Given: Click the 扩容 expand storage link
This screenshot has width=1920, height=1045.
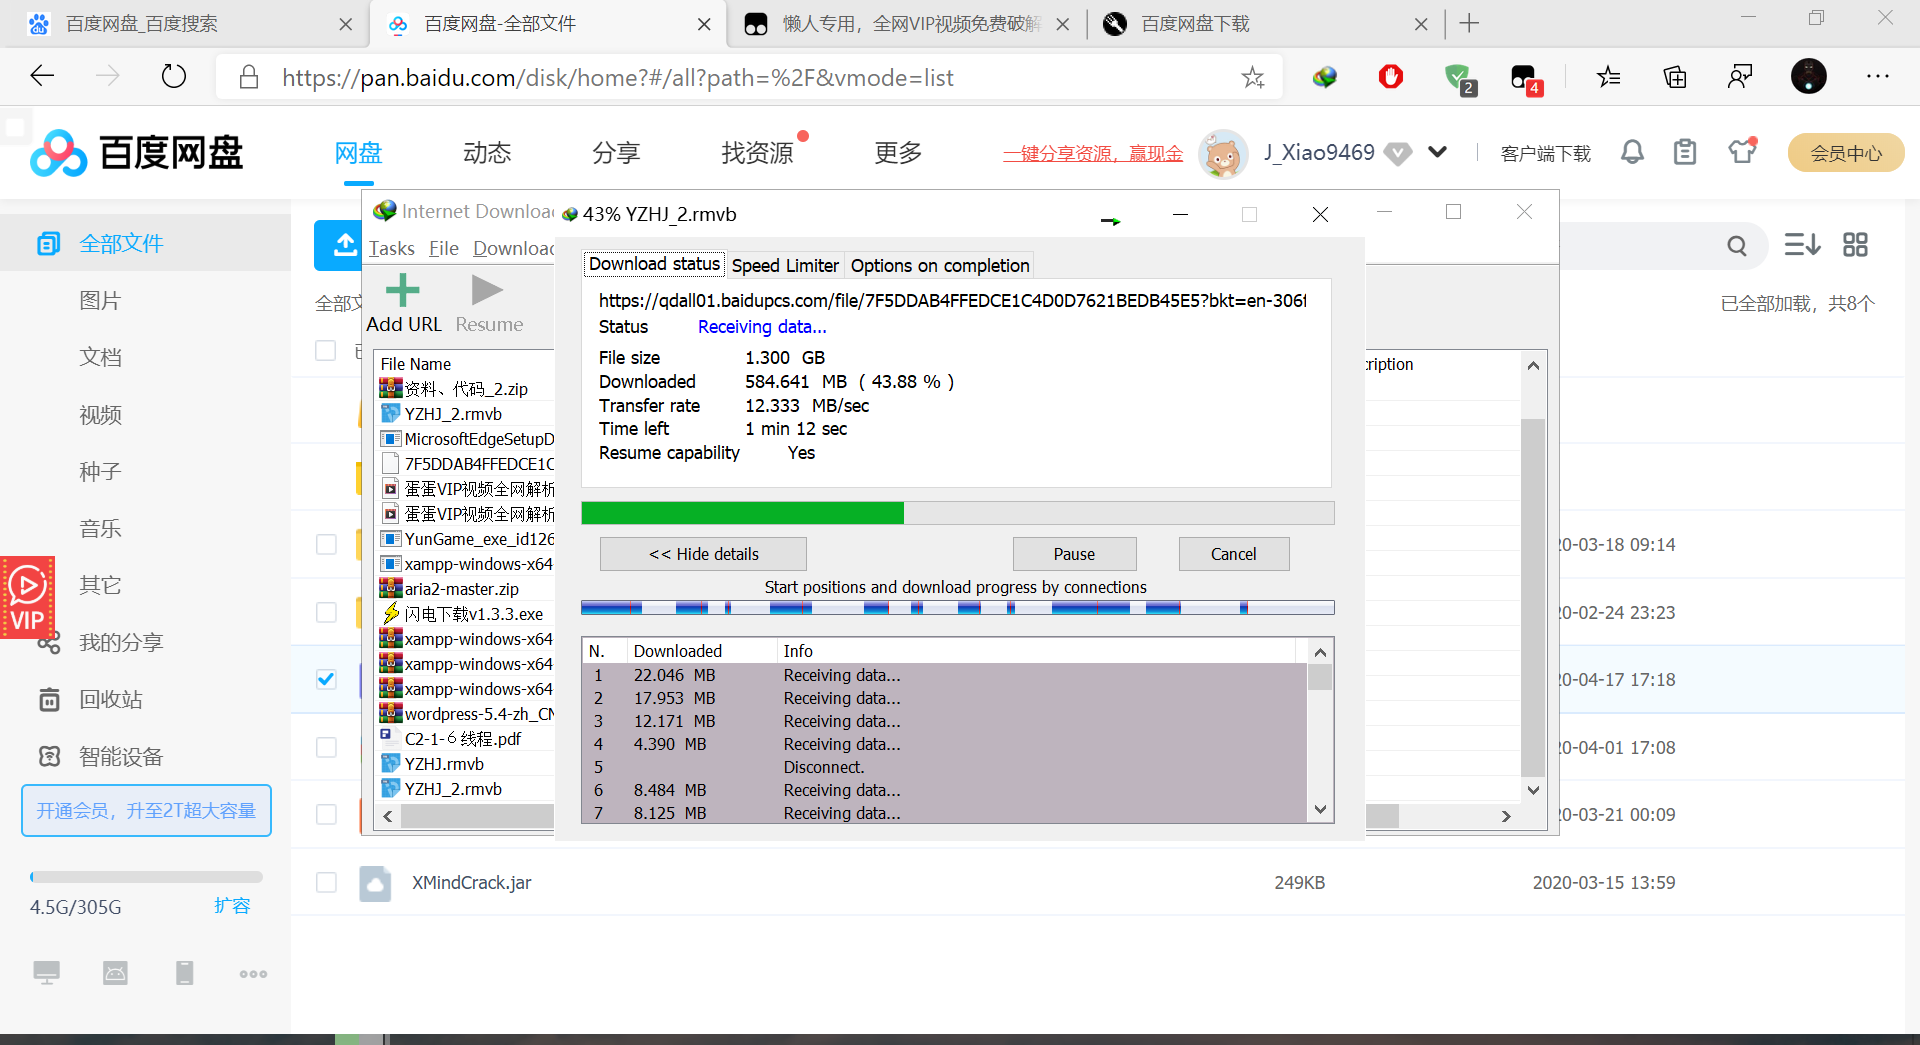Looking at the screenshot, I should (232, 906).
